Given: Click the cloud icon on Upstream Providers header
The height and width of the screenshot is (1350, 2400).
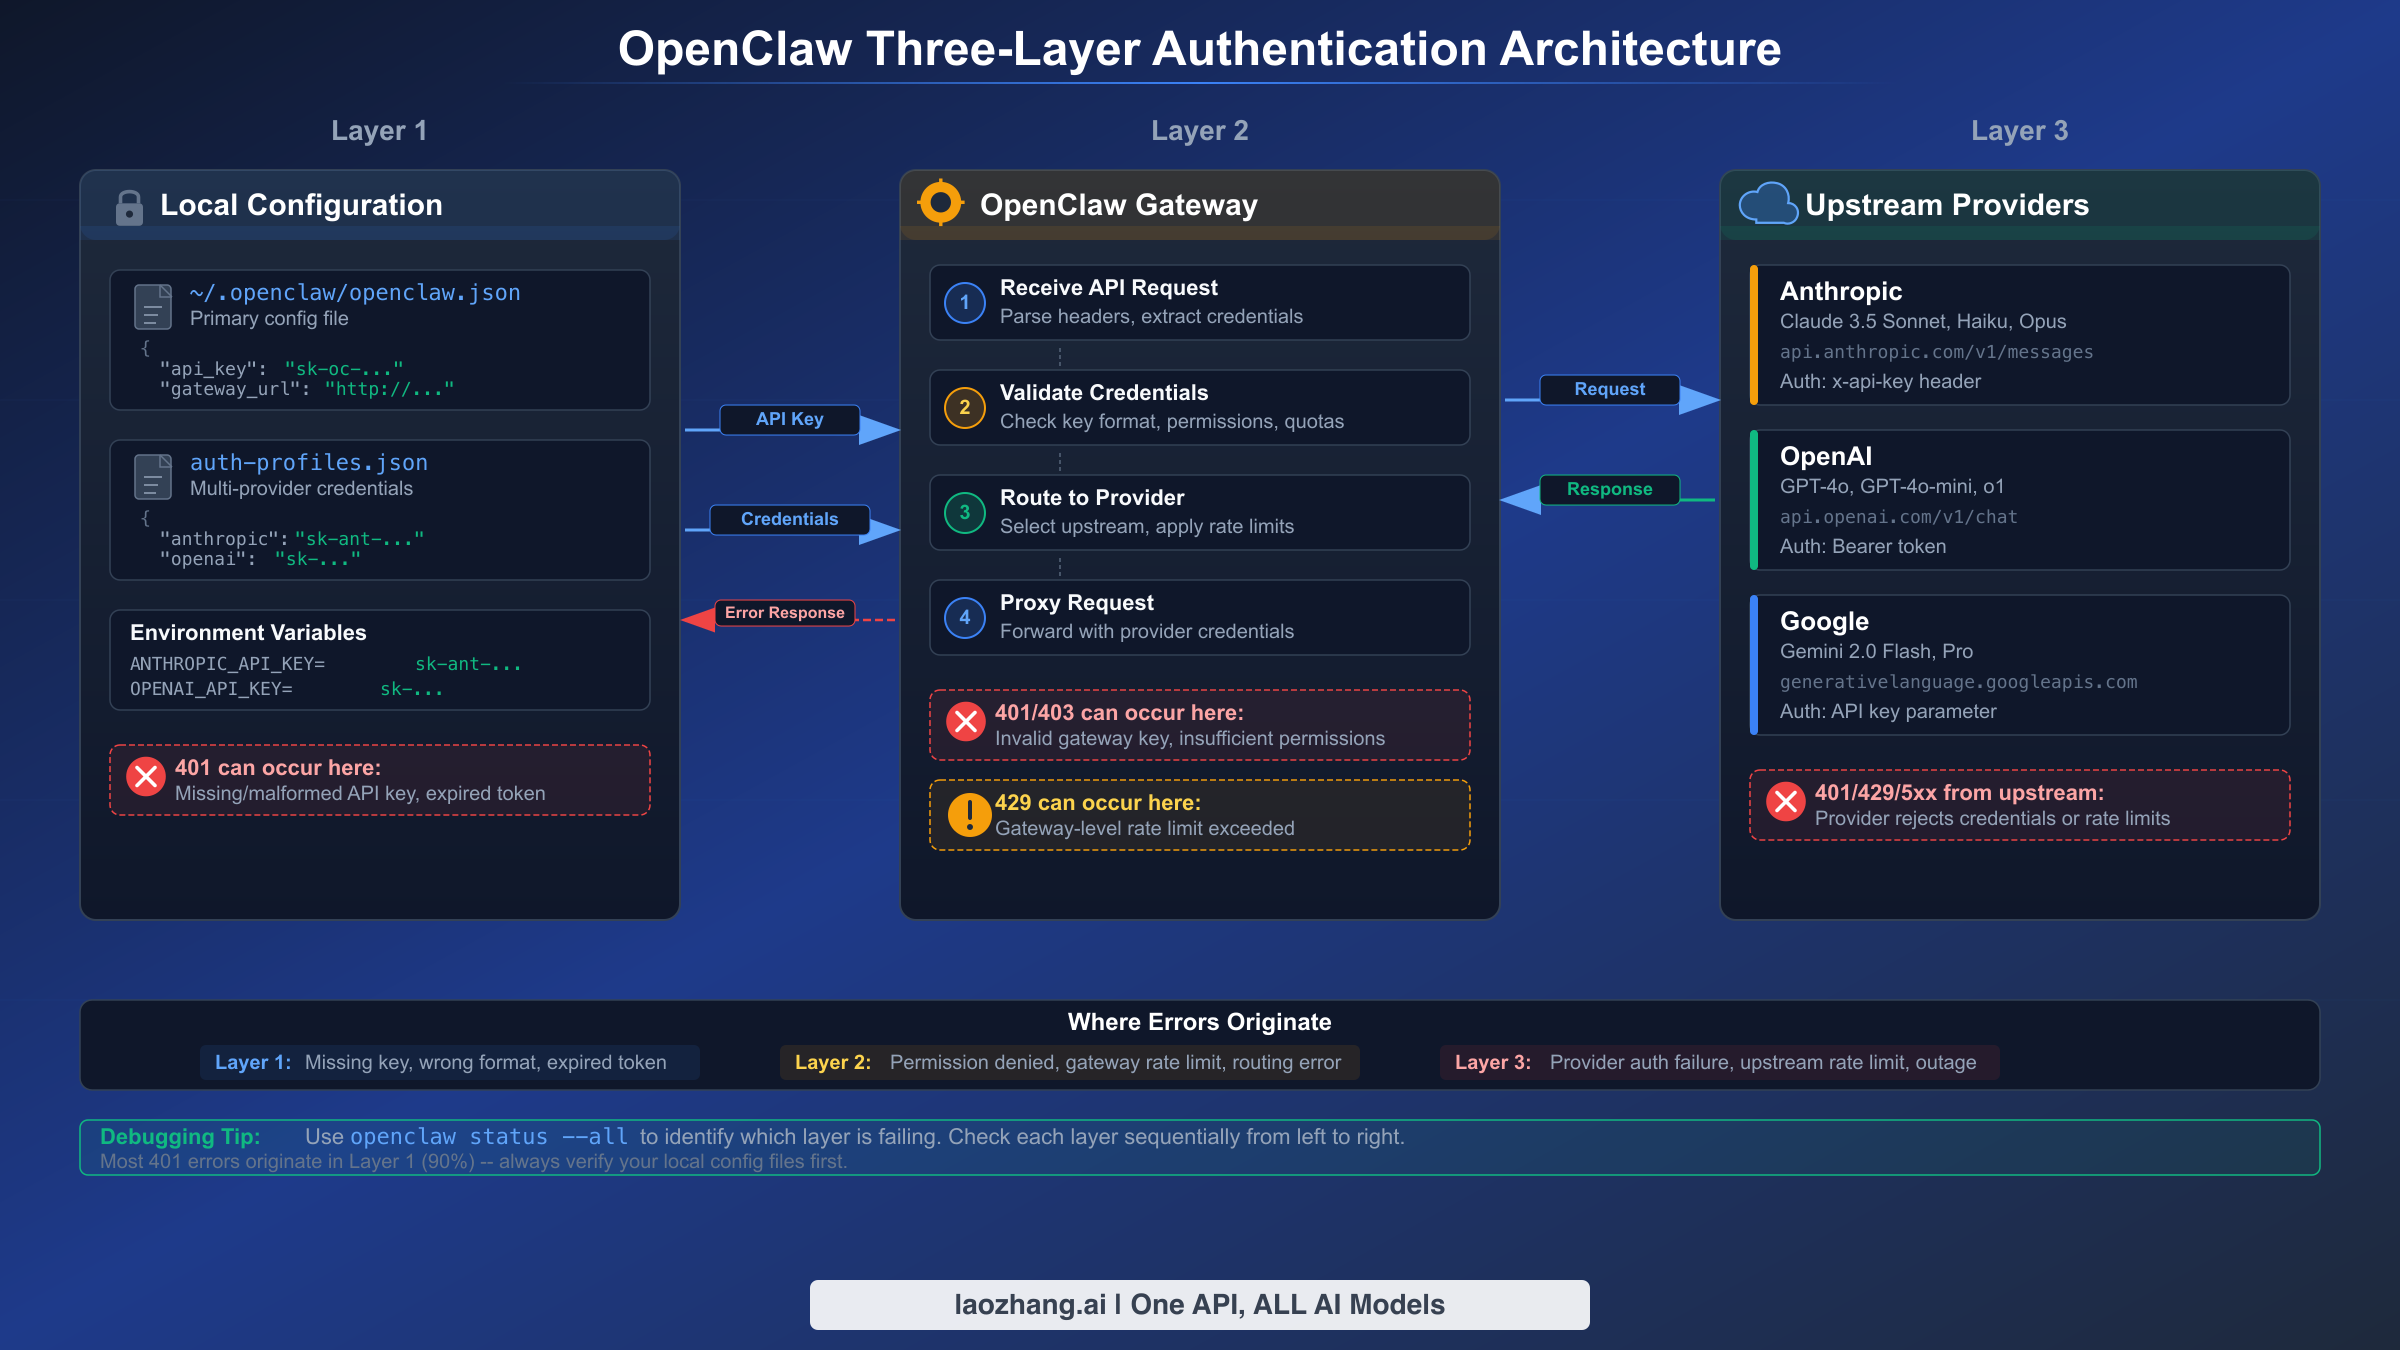Looking at the screenshot, I should (1768, 203).
